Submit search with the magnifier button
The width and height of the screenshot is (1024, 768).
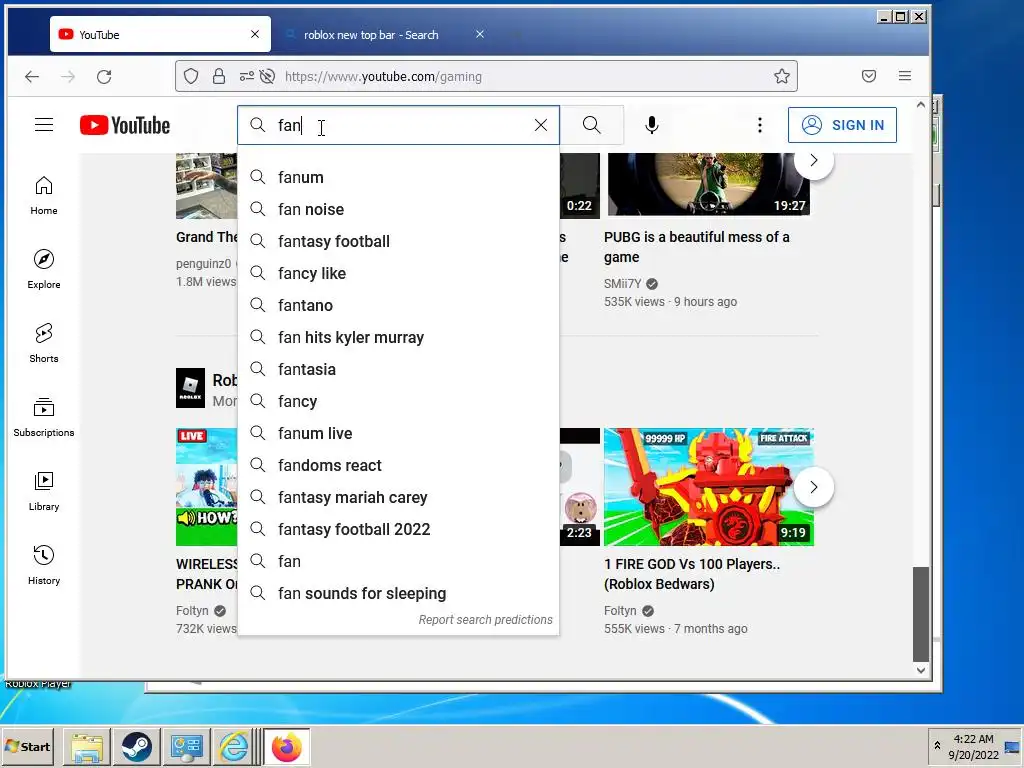pos(592,125)
